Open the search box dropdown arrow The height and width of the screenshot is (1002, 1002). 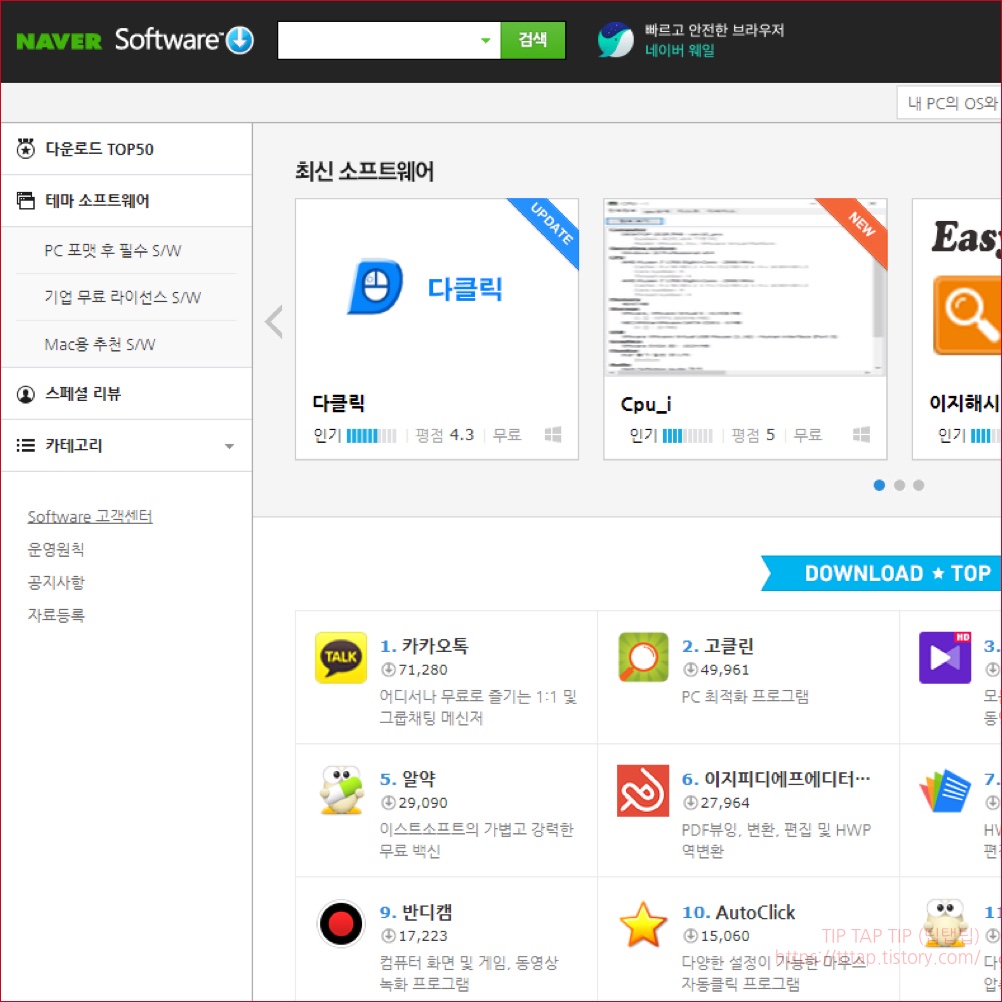486,40
